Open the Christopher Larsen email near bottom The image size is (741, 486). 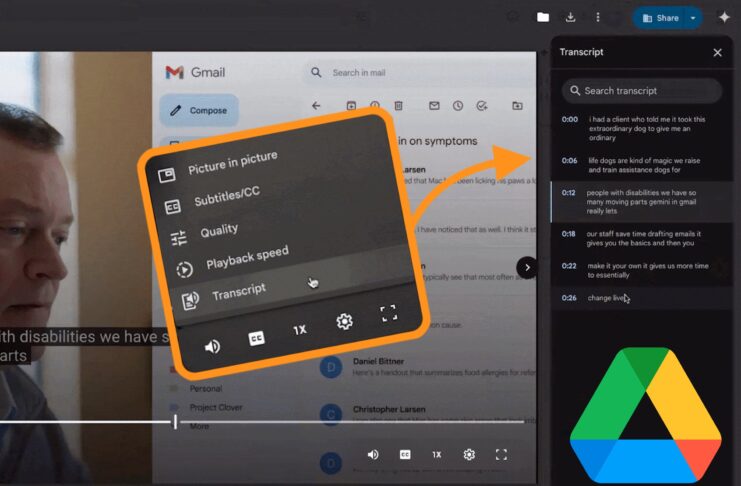pyautogui.click(x=428, y=414)
